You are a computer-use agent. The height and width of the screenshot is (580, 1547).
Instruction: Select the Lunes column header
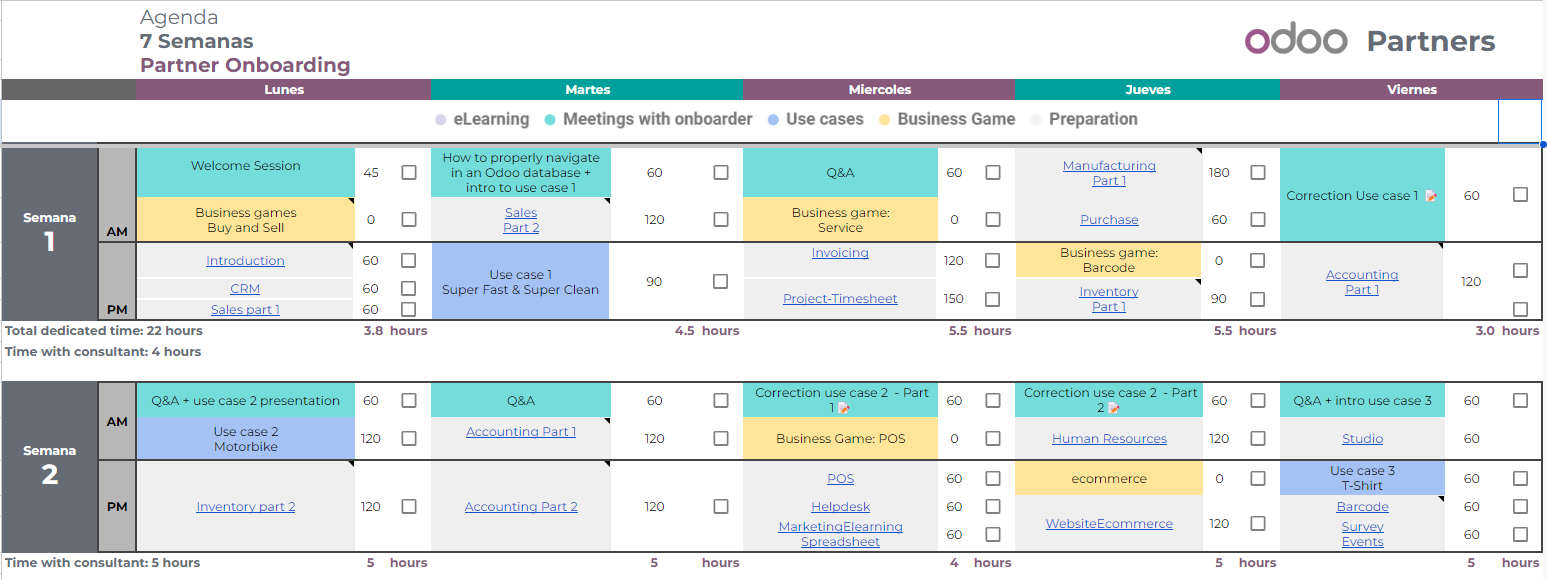pos(284,90)
